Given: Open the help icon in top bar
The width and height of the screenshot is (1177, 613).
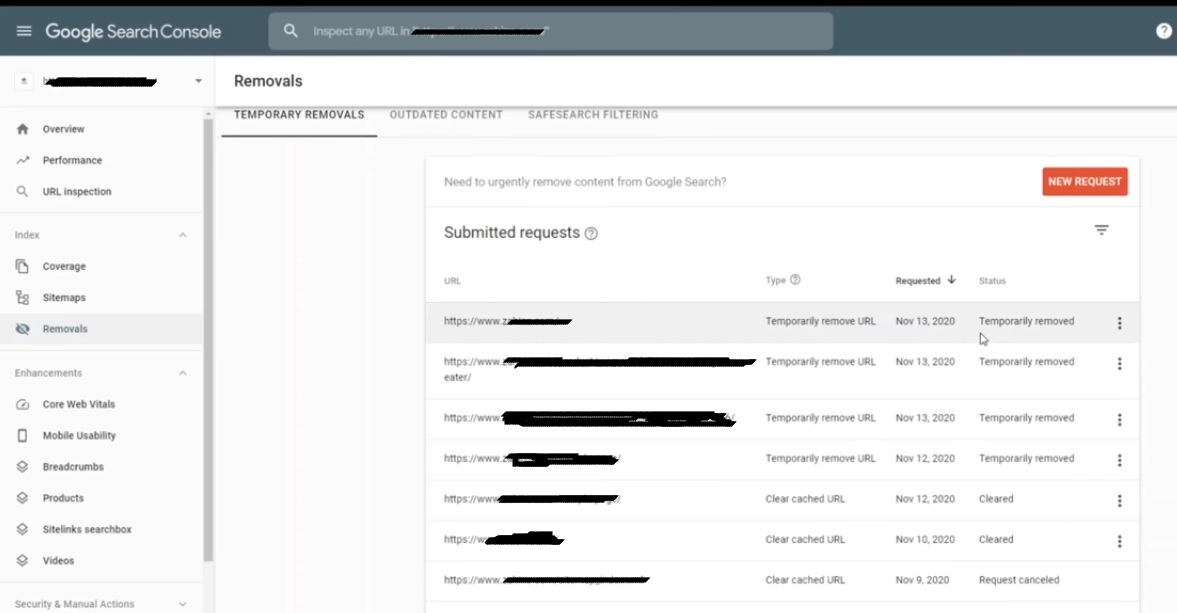Looking at the screenshot, I should pos(1162,30).
